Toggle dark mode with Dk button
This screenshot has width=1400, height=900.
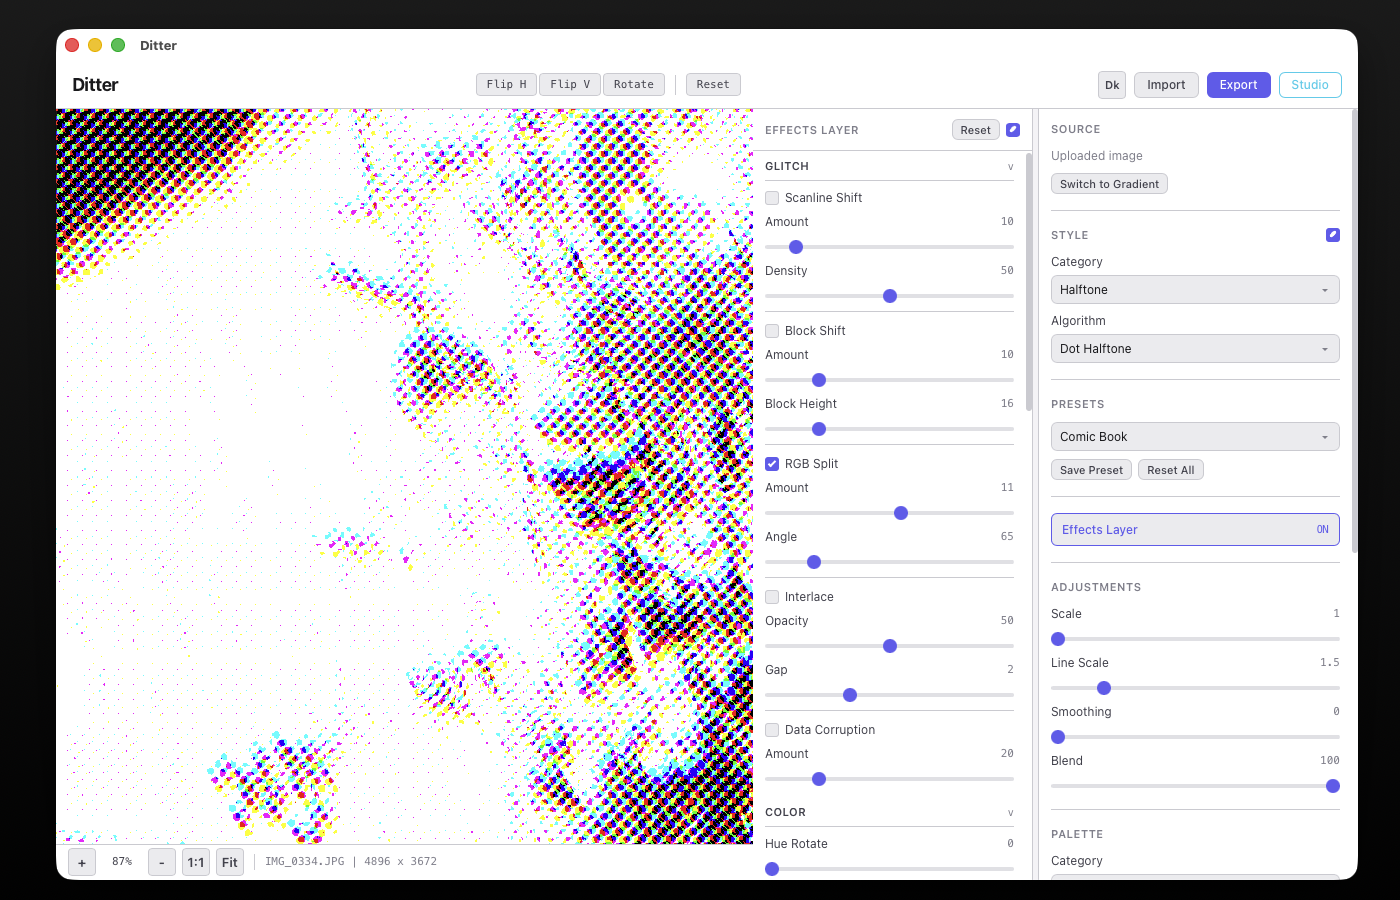click(x=1112, y=85)
